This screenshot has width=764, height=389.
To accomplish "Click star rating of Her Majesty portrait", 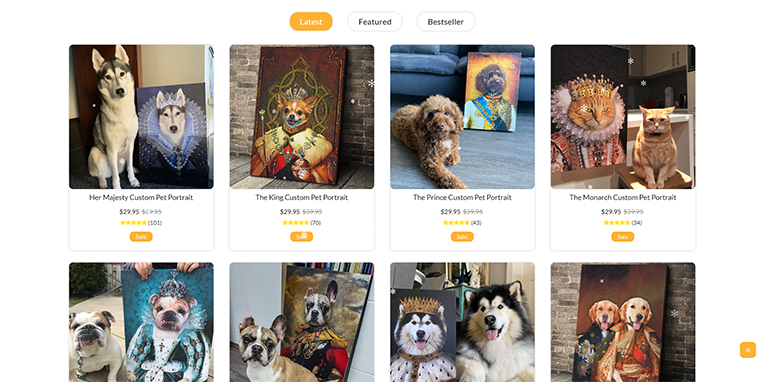I will 134,223.
